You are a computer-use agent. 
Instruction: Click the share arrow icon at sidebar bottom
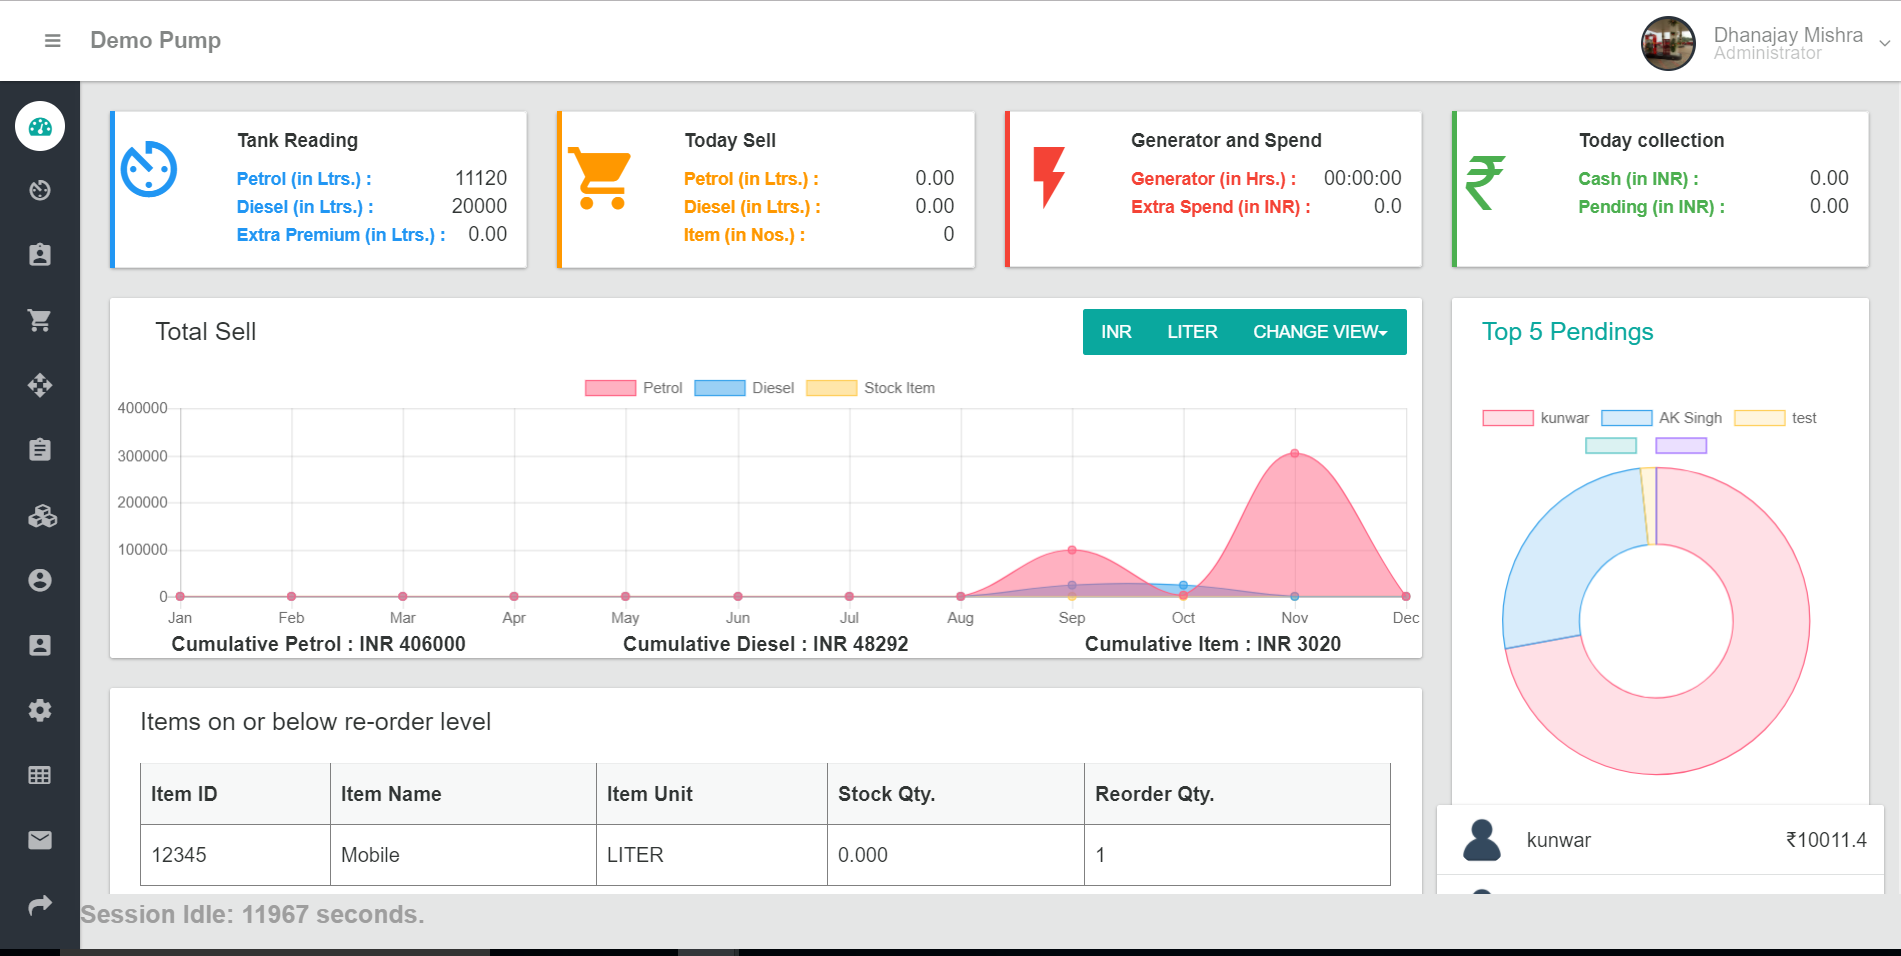40,905
